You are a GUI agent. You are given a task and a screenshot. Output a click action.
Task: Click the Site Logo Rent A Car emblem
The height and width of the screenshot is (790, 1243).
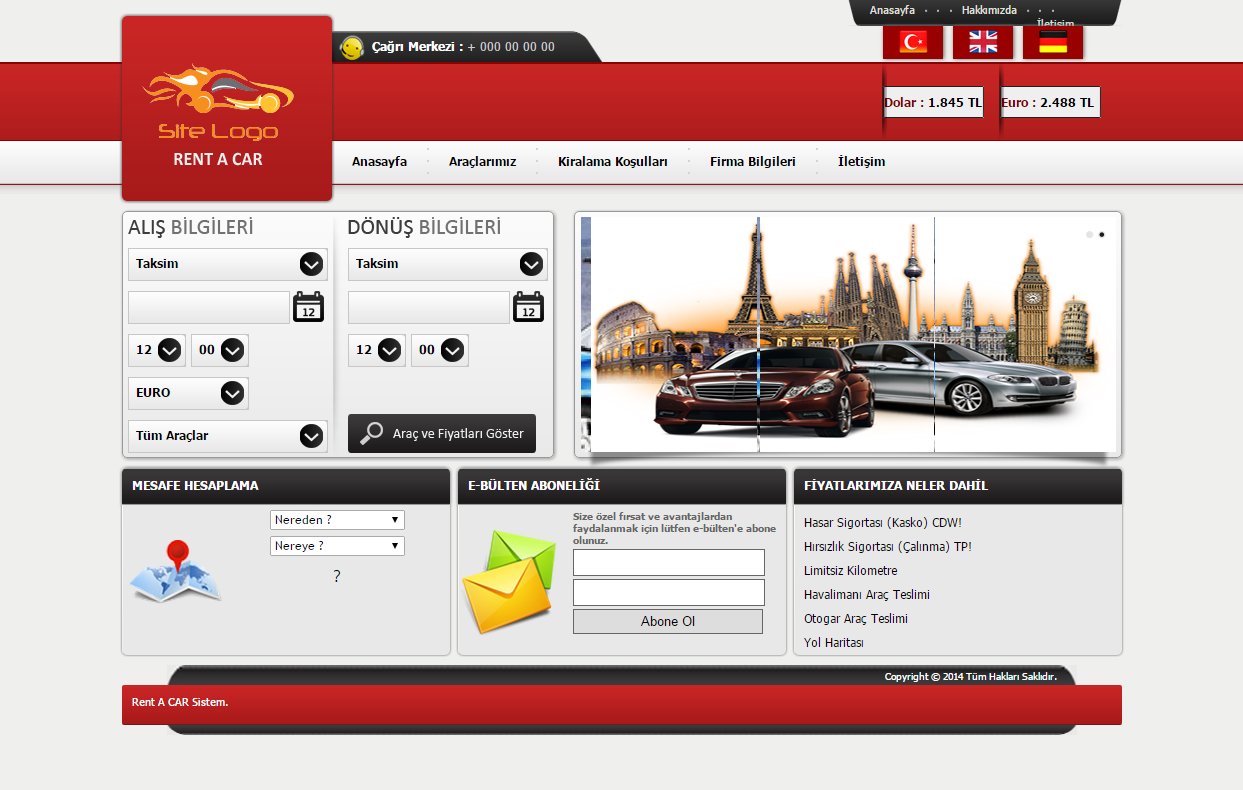click(x=227, y=108)
